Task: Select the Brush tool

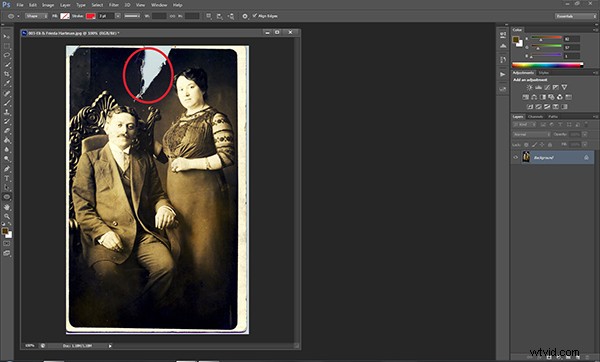Action: pos(7,103)
